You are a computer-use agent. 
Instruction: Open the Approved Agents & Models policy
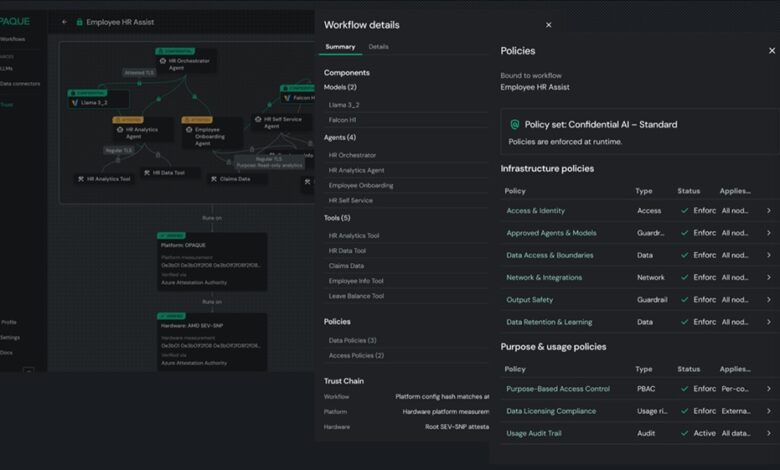tap(551, 233)
